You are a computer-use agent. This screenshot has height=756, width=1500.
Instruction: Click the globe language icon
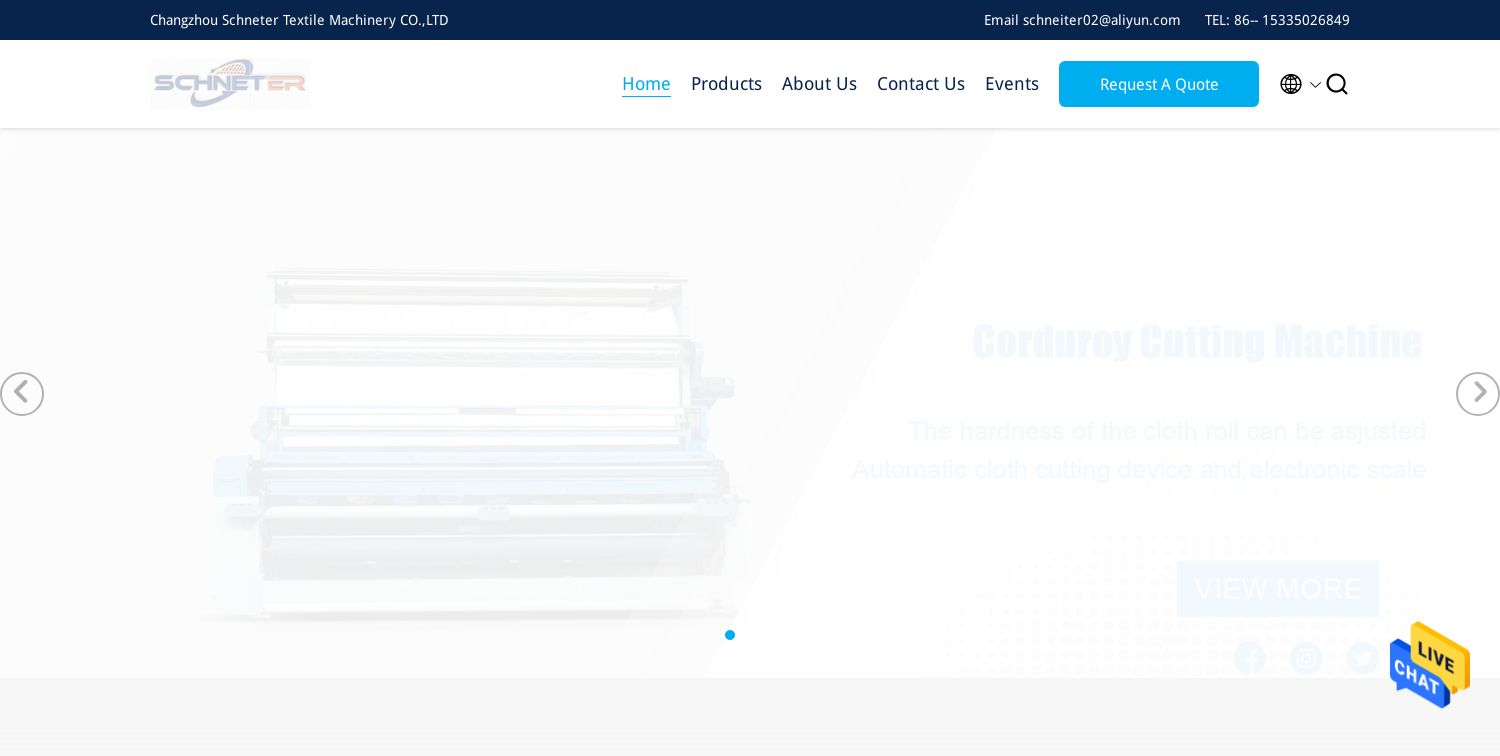[x=1291, y=84]
